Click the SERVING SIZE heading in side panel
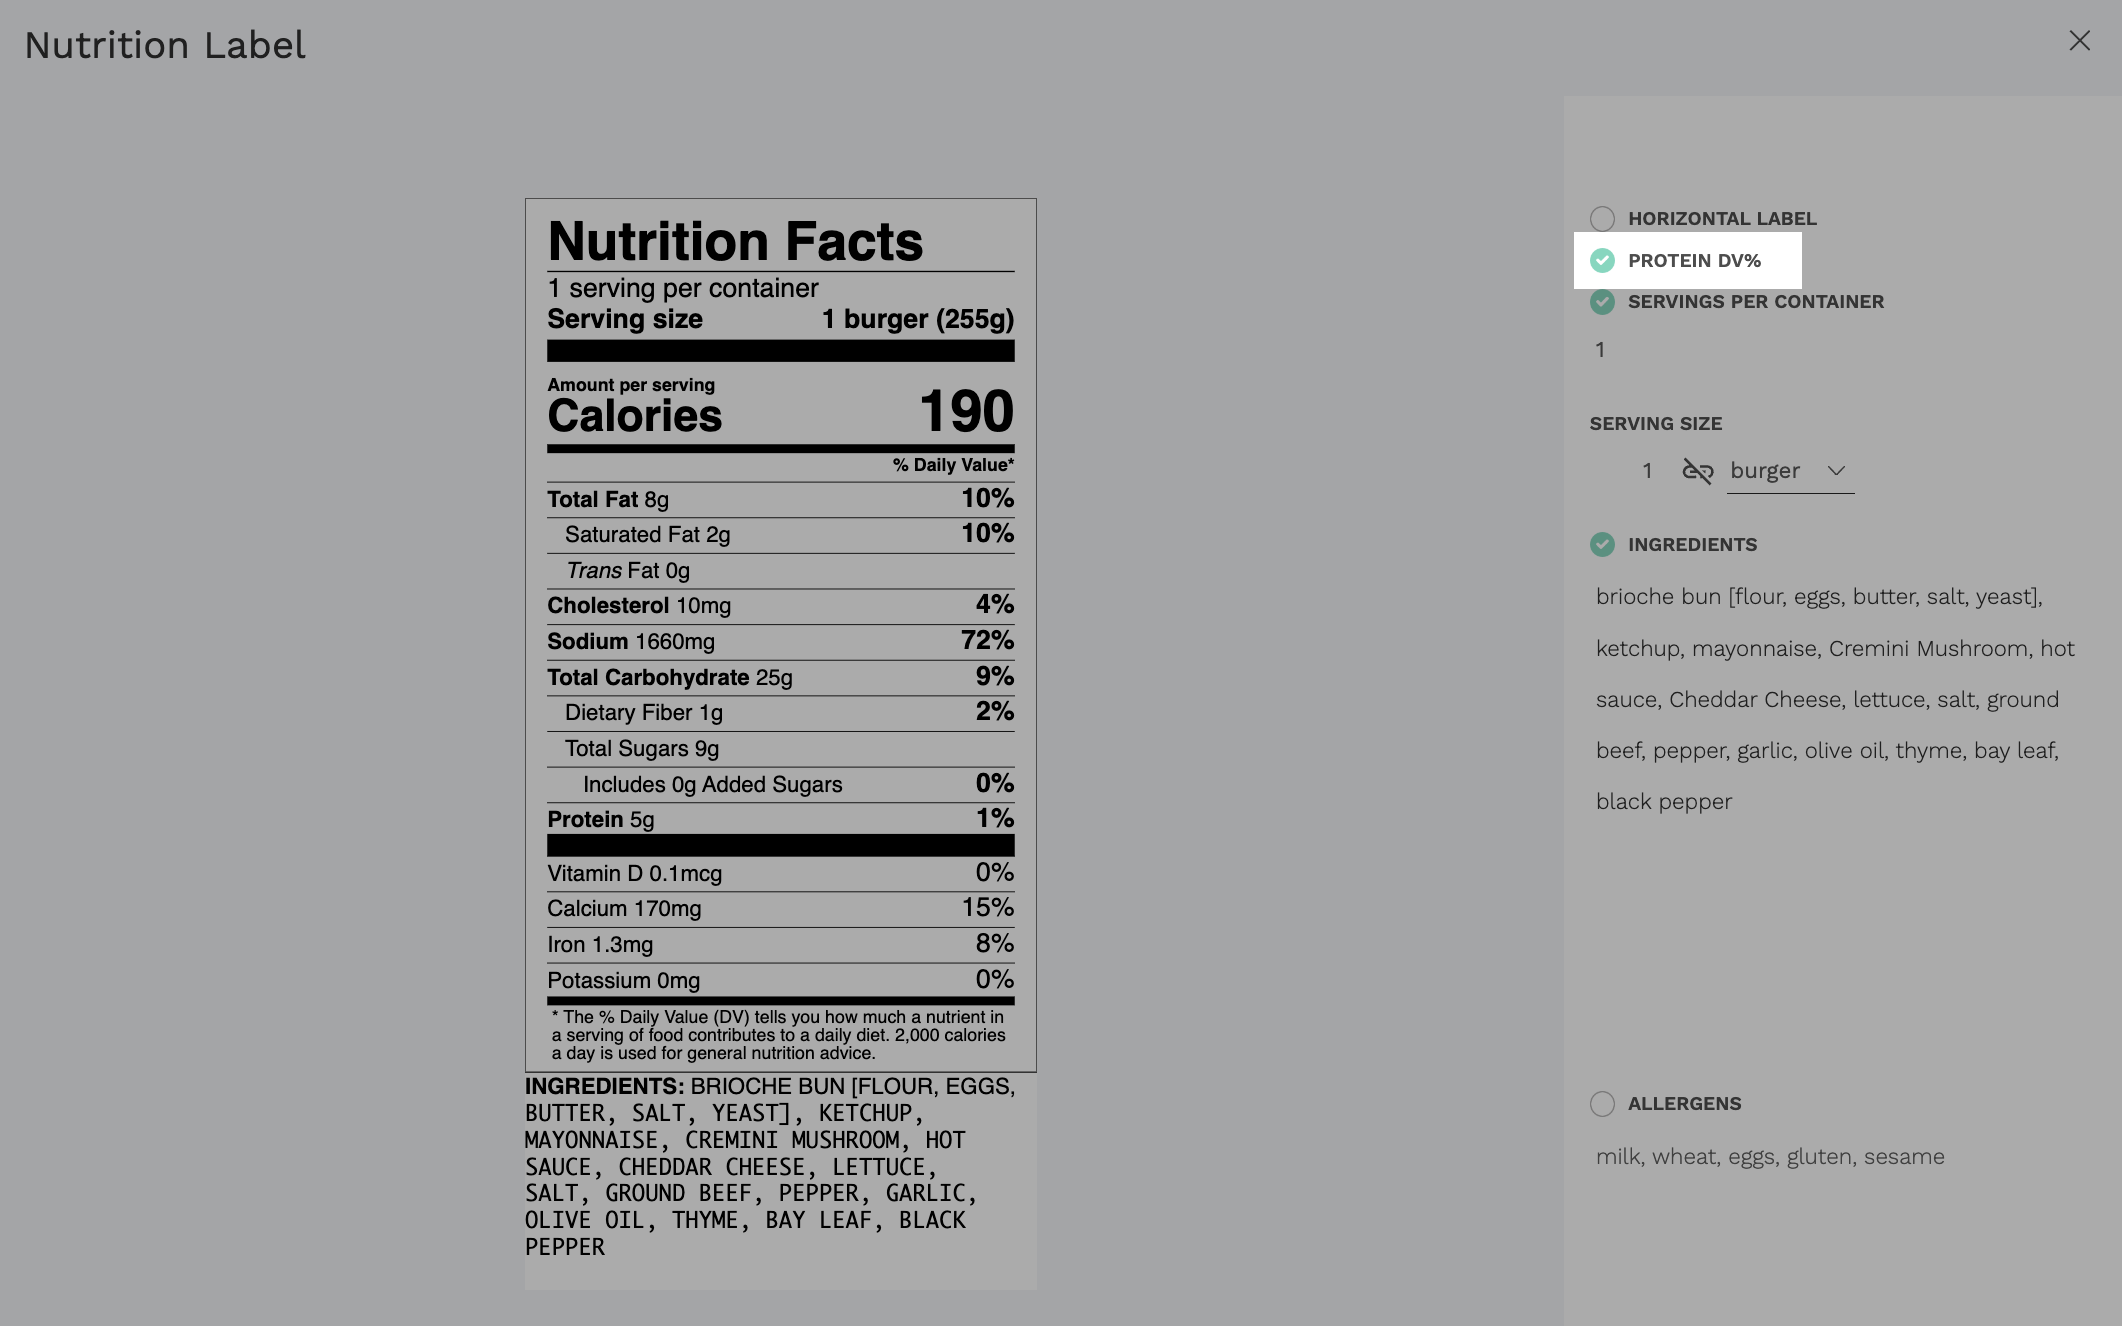 (x=1656, y=424)
